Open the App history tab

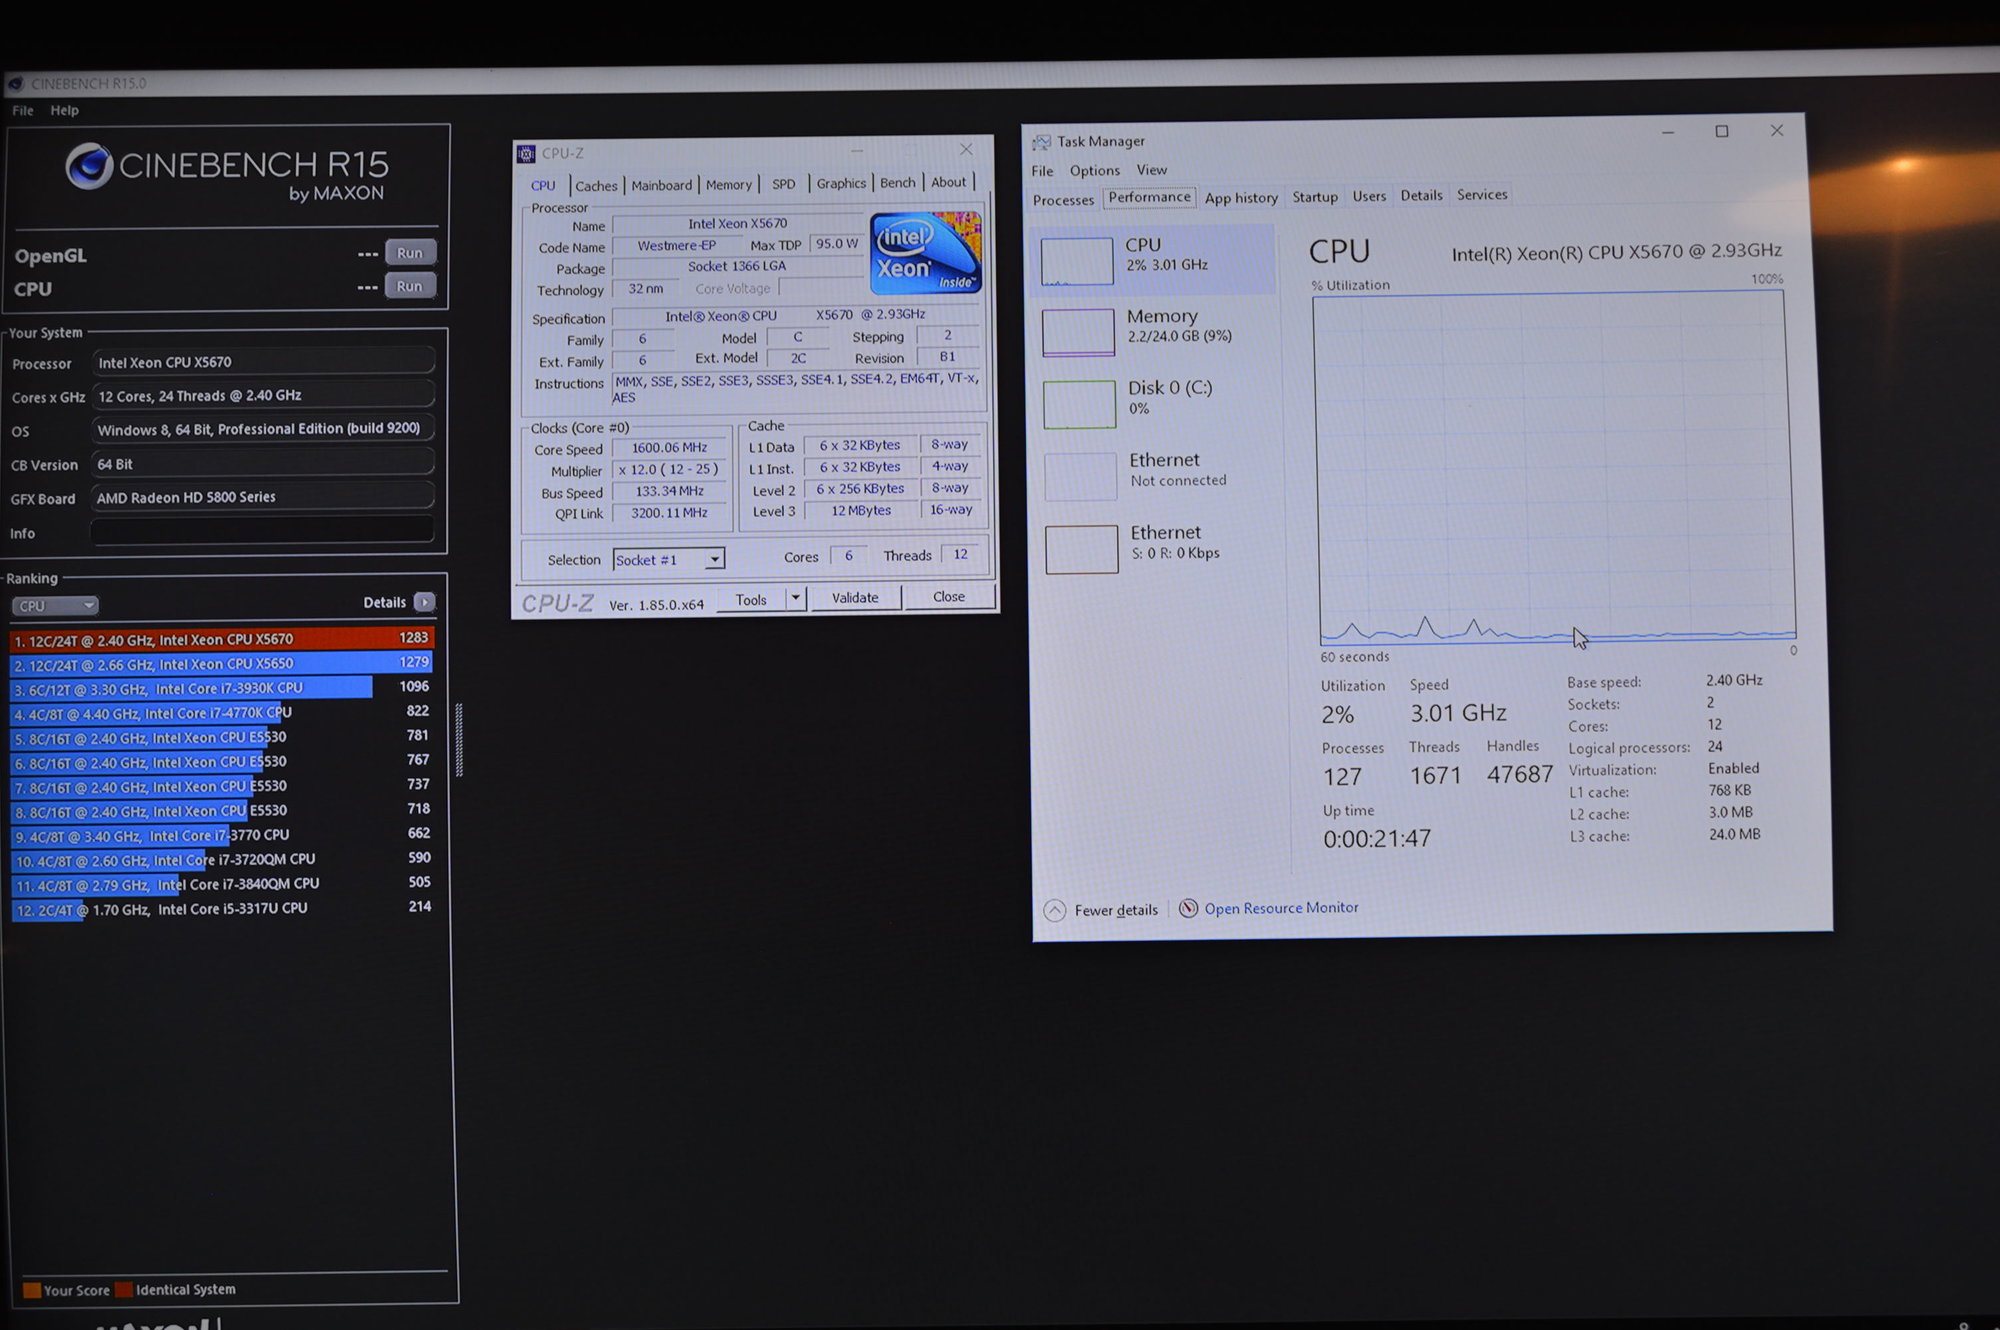point(1241,198)
